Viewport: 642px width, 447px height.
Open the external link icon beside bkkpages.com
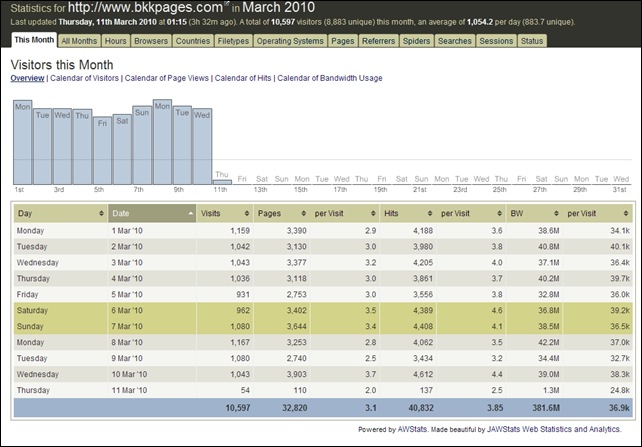tap(226, 4)
